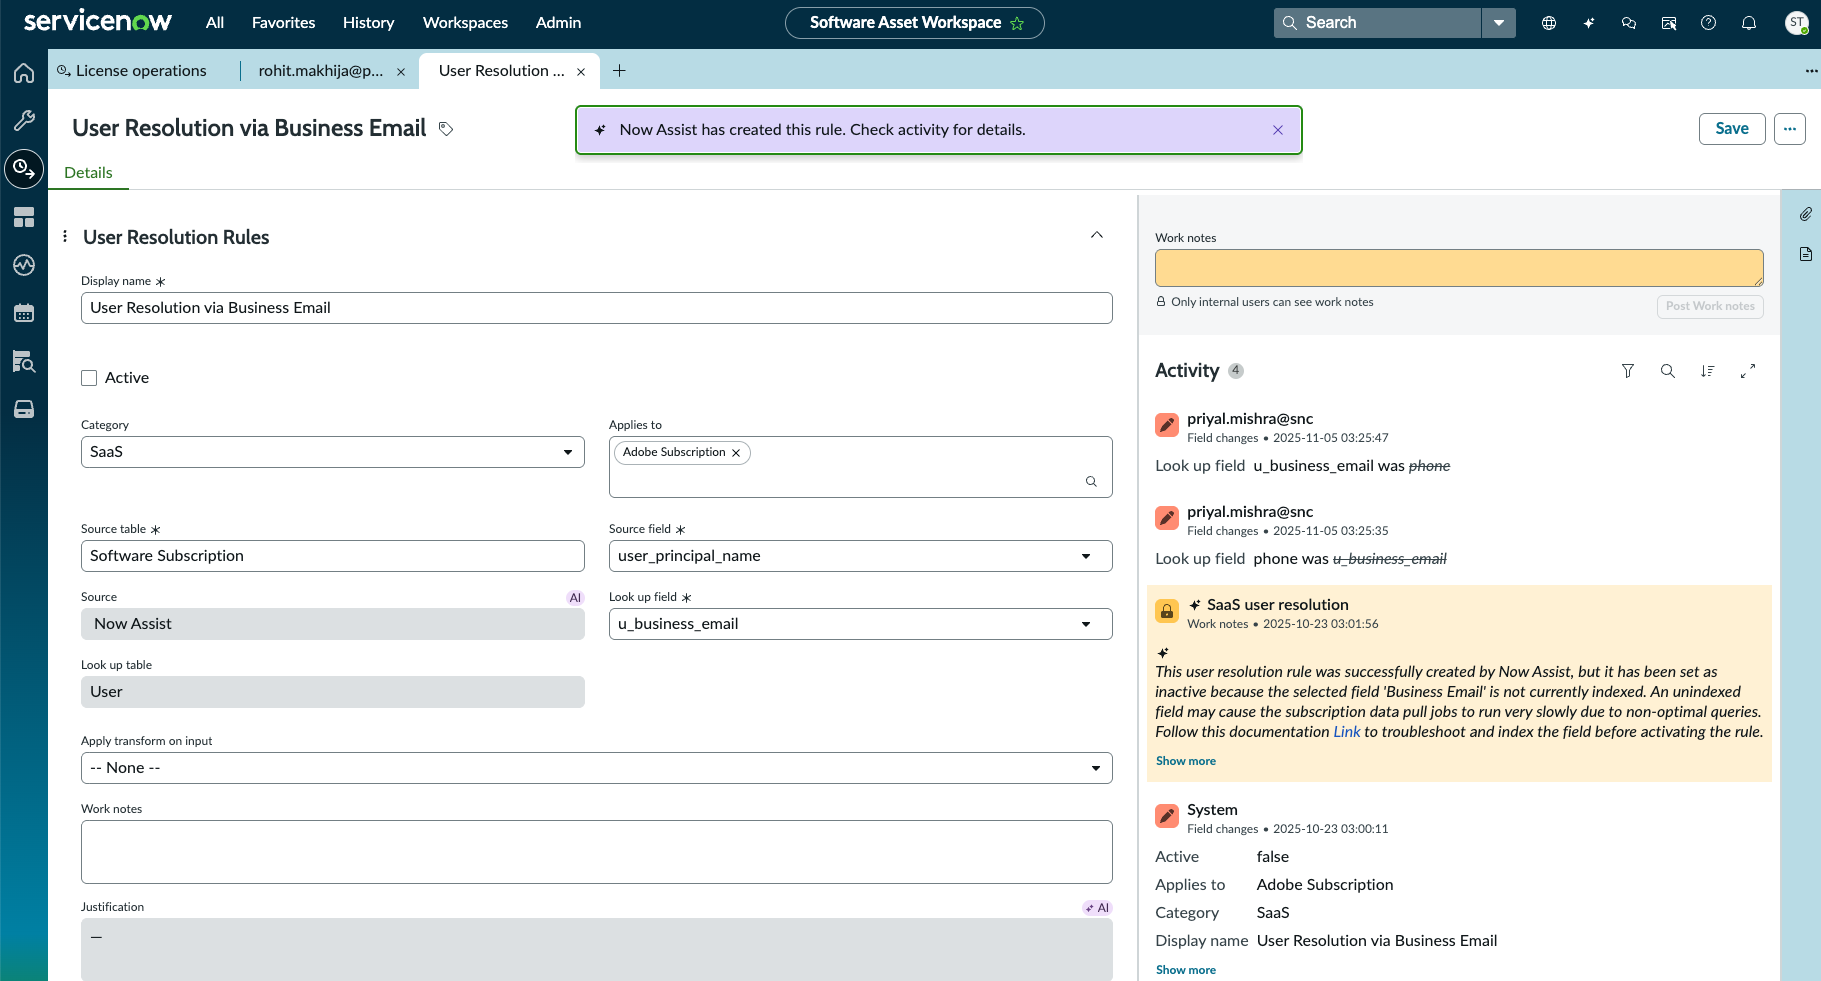
Task: Favorite Software Asset Workspace with star
Action: click(1017, 23)
